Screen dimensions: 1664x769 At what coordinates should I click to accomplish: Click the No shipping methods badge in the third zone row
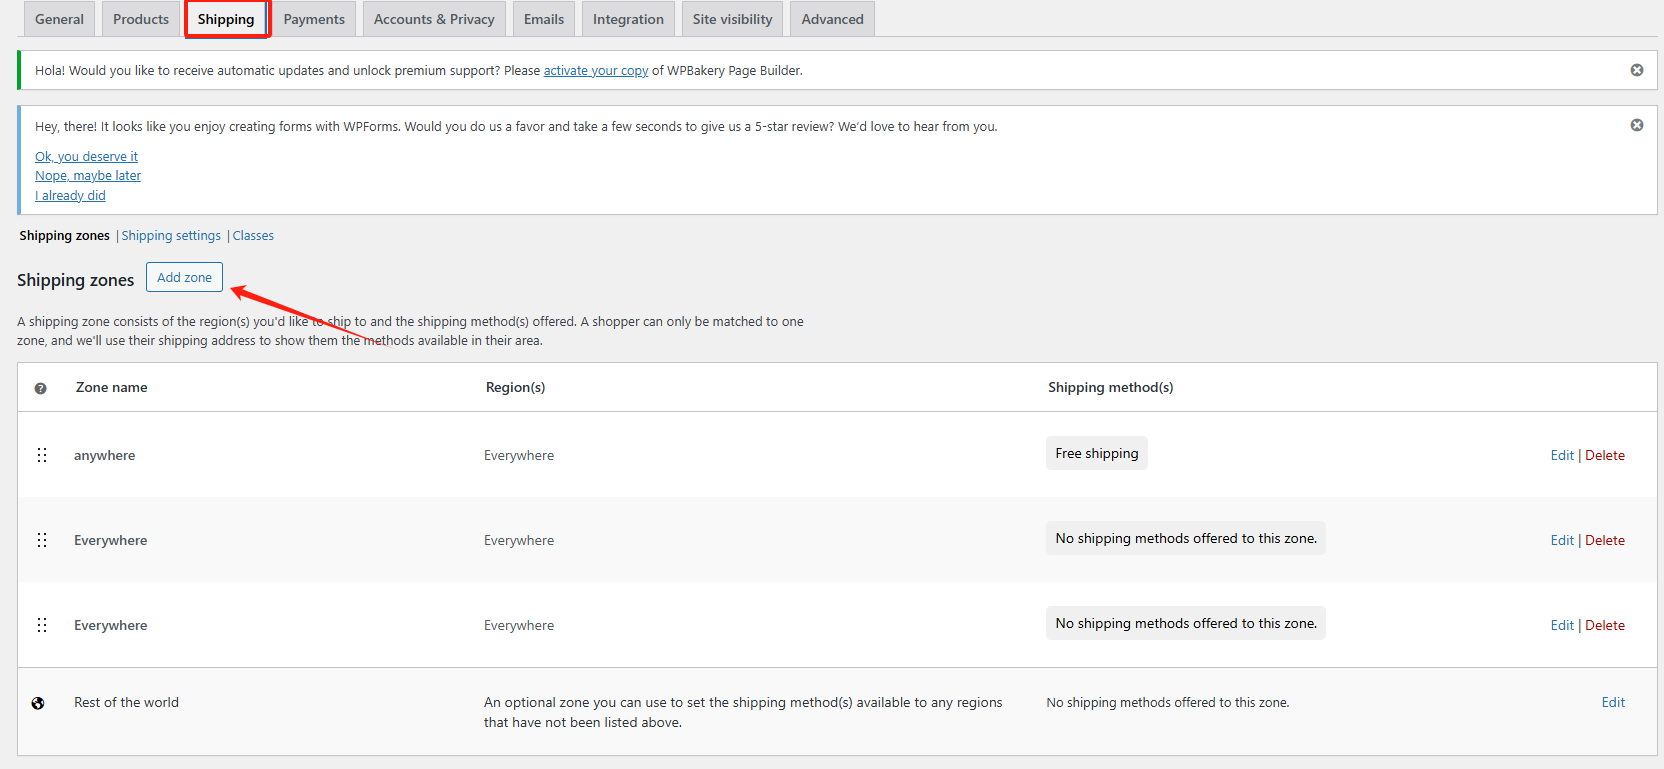(1186, 623)
